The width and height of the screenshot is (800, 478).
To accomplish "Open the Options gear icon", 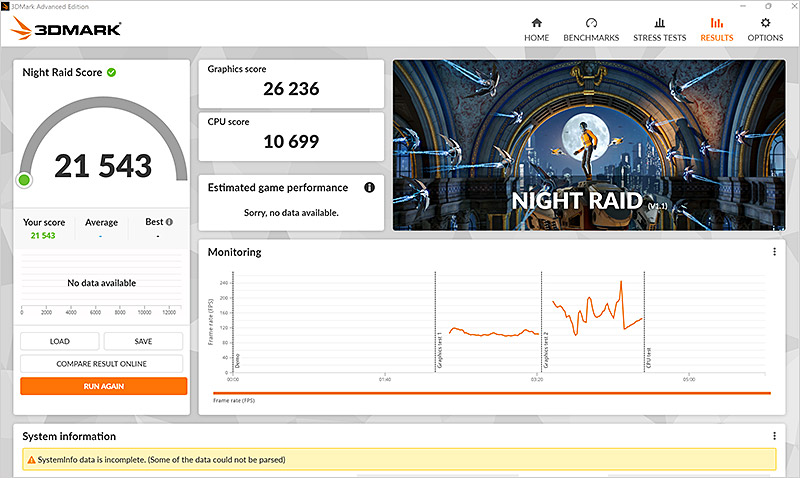I will 766,23.
